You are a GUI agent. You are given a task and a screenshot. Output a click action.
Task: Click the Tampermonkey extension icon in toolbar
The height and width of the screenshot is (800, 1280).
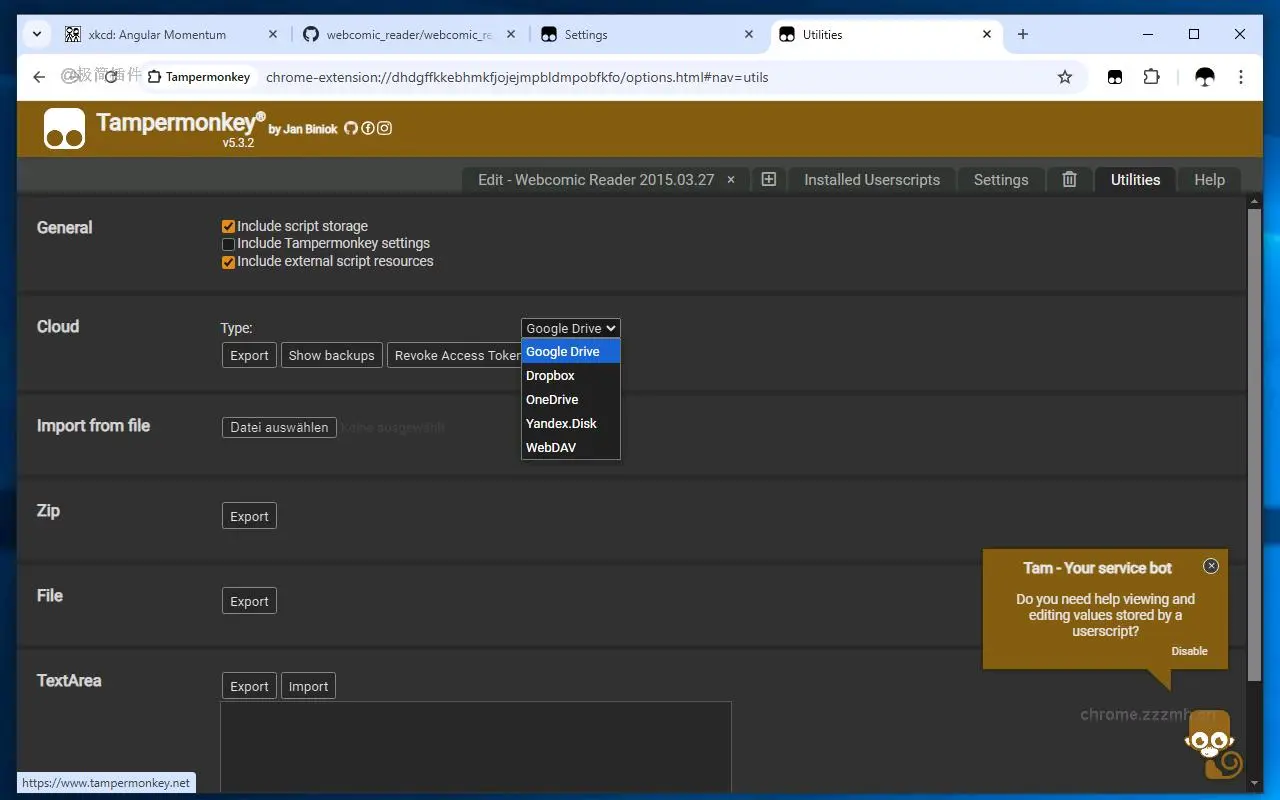click(x=1115, y=77)
